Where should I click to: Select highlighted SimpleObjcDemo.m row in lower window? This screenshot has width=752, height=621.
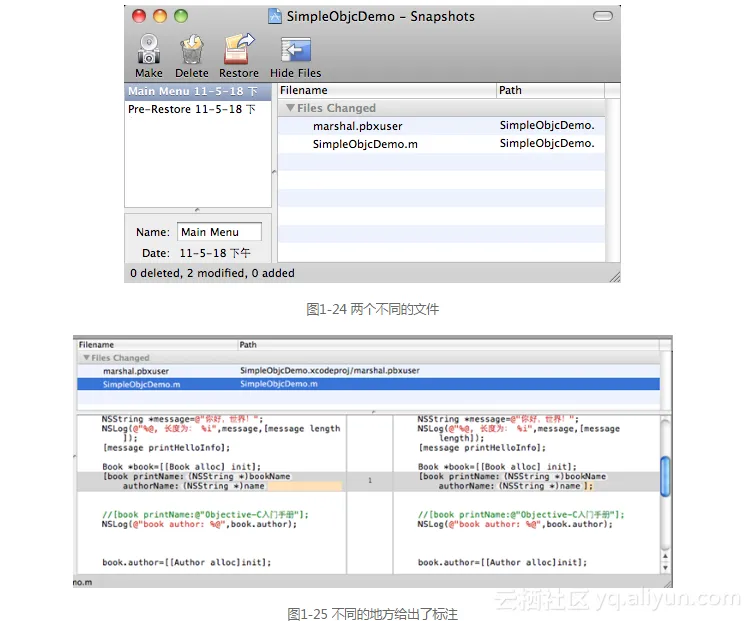pos(368,384)
